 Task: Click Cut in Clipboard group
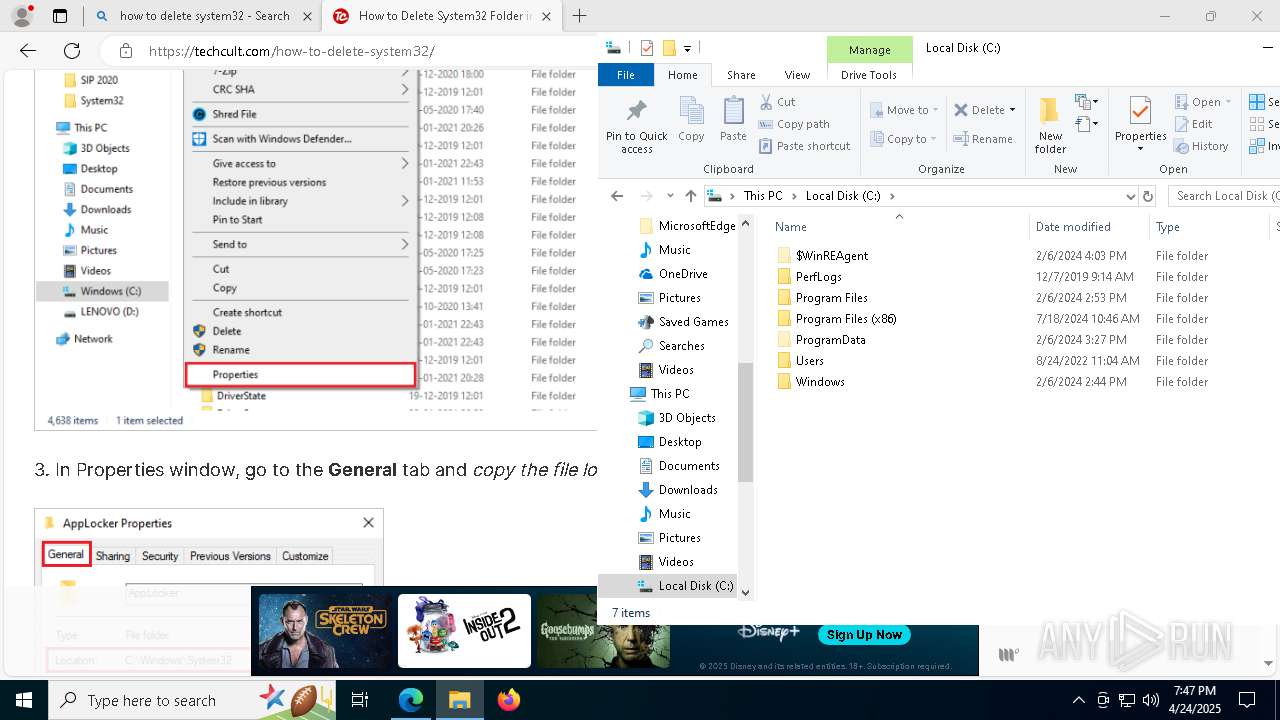777,102
